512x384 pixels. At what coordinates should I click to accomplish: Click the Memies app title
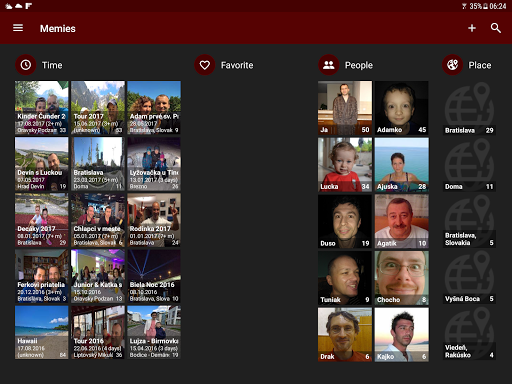(58, 29)
